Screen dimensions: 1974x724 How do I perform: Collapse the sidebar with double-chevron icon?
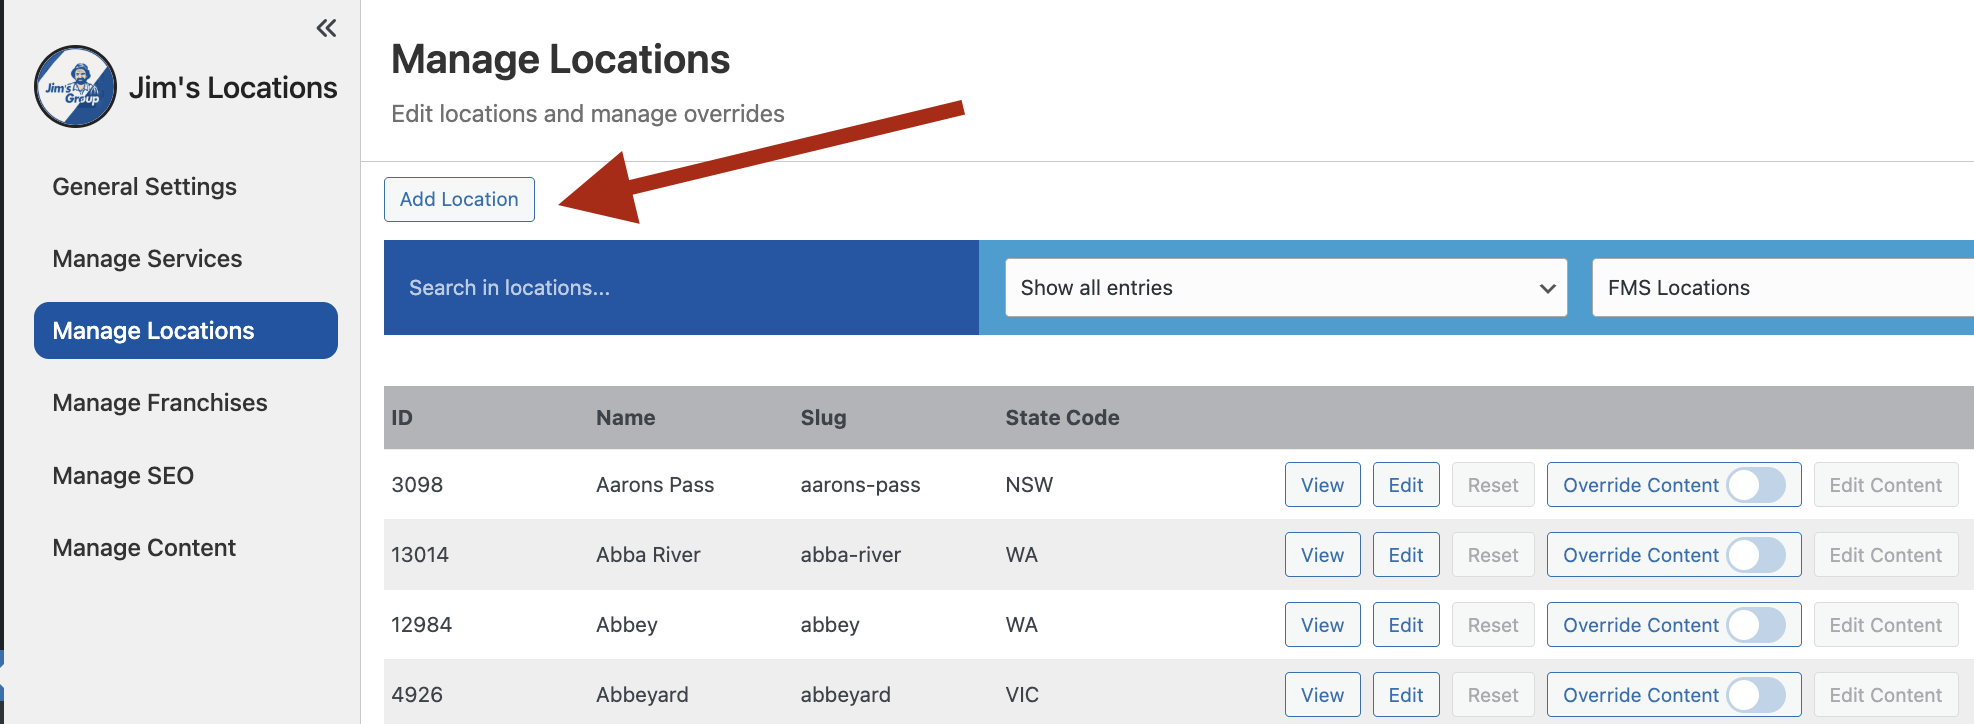click(326, 28)
